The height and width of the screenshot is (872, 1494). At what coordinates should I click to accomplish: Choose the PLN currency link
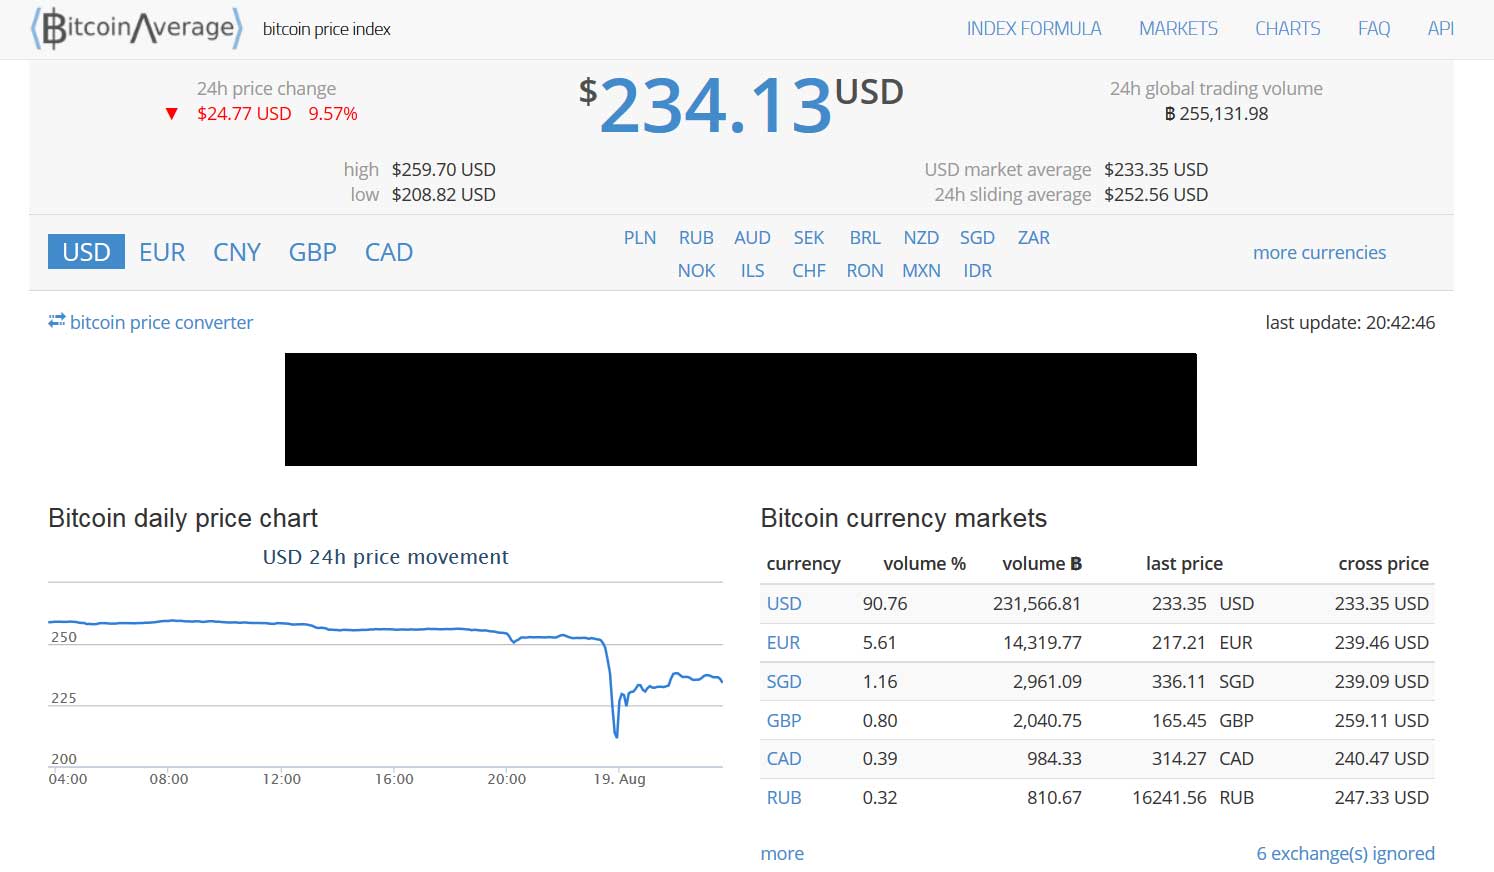640,238
